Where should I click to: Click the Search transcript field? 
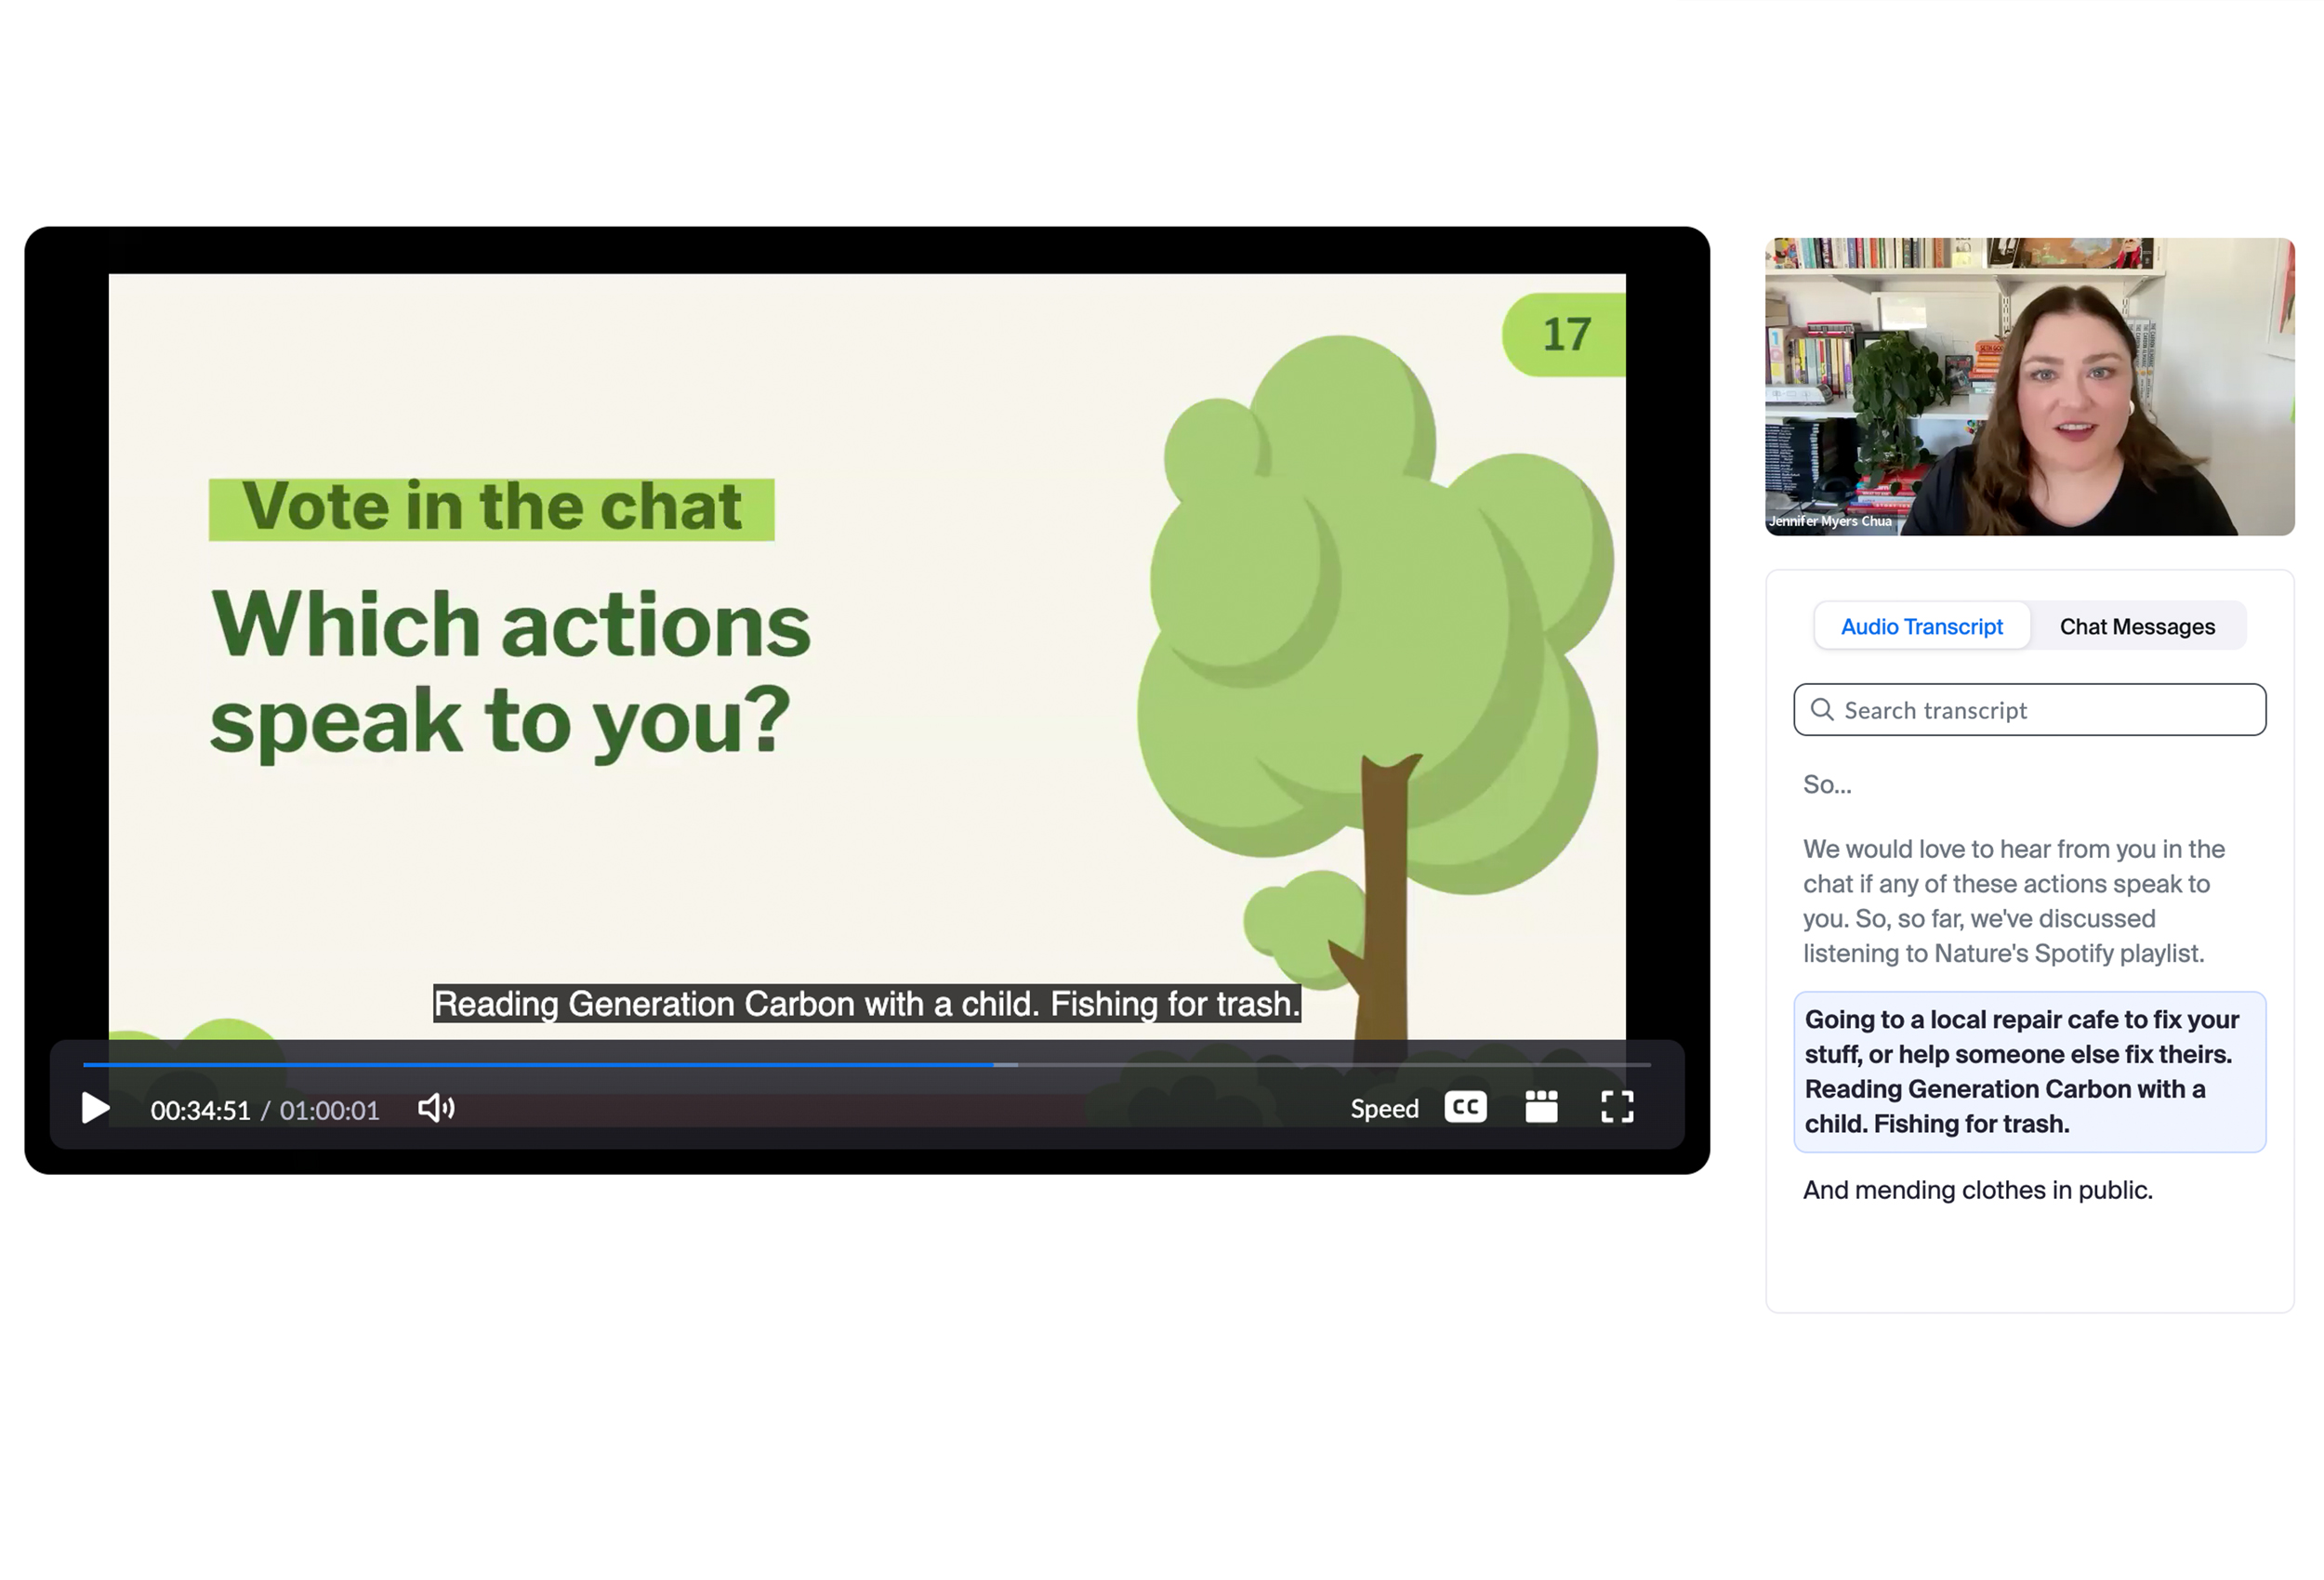(2040, 711)
